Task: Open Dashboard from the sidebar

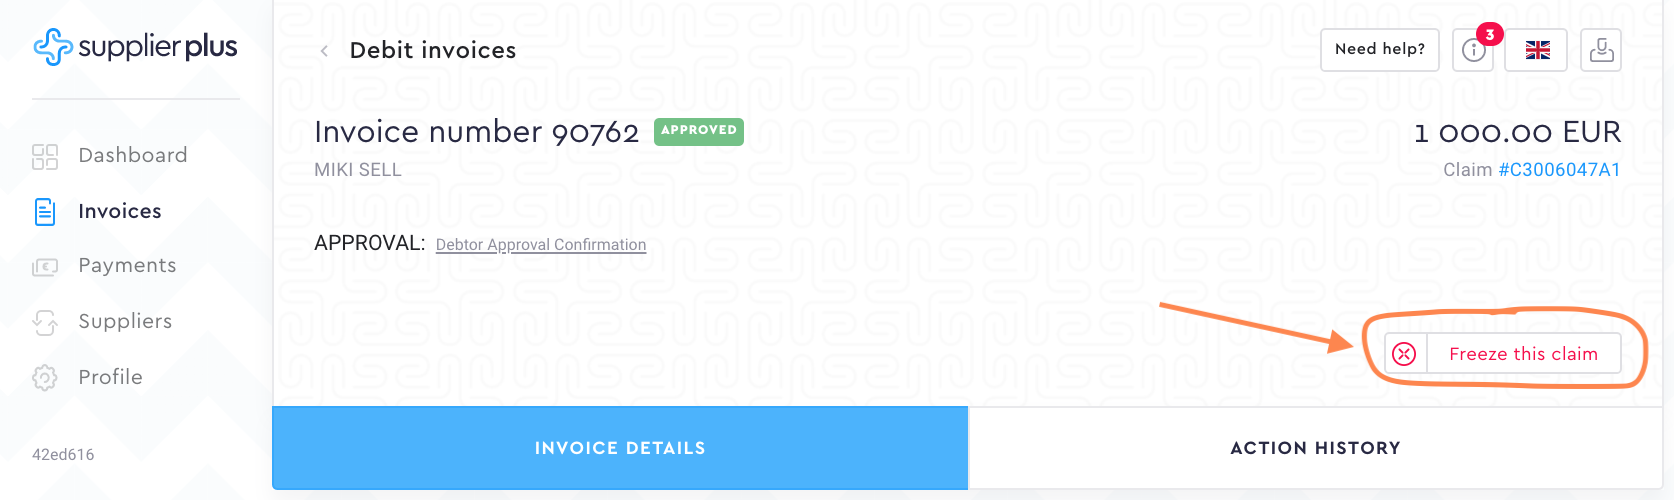Action: tap(132, 156)
